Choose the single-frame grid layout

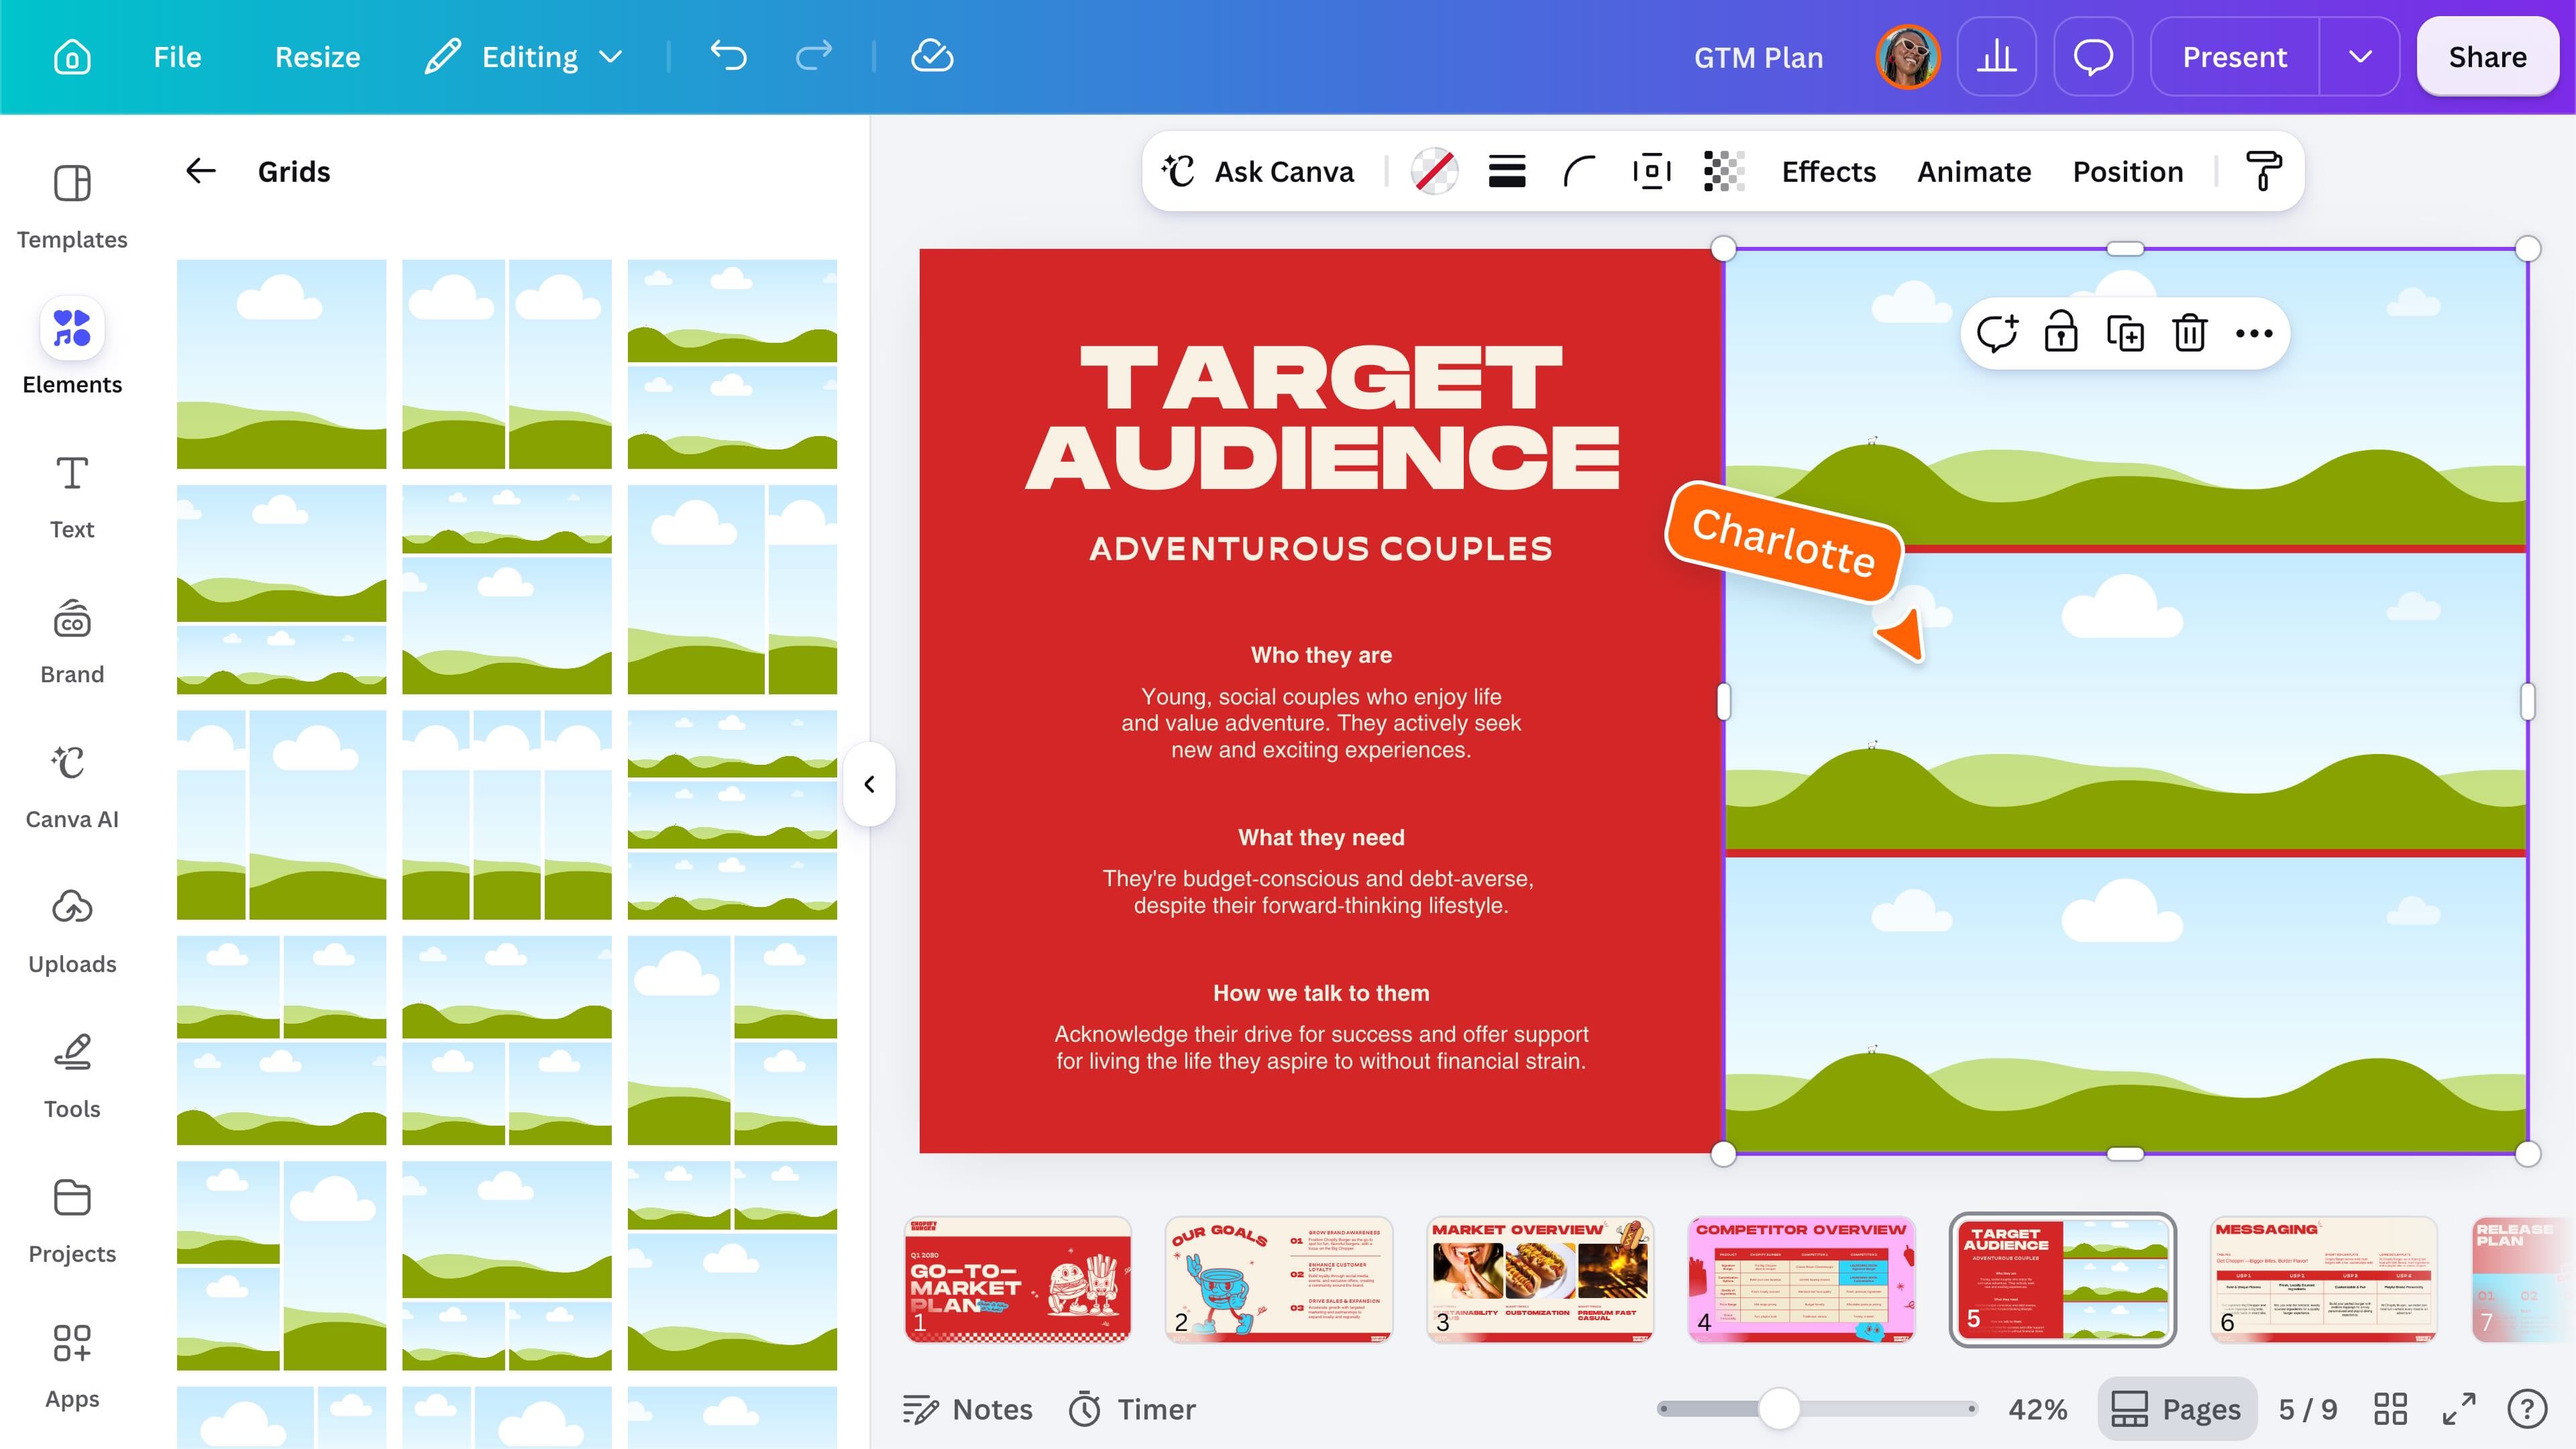(x=281, y=364)
